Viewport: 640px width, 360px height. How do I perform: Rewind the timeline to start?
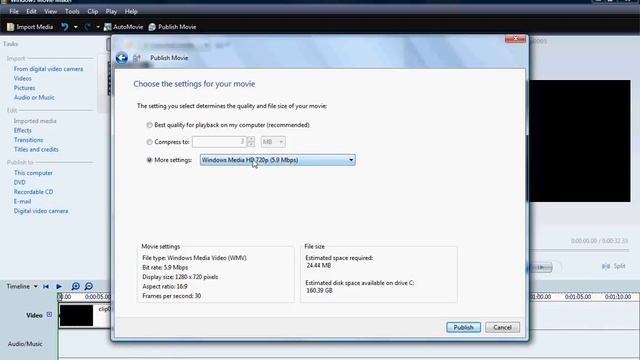pyautogui.click(x=46, y=287)
